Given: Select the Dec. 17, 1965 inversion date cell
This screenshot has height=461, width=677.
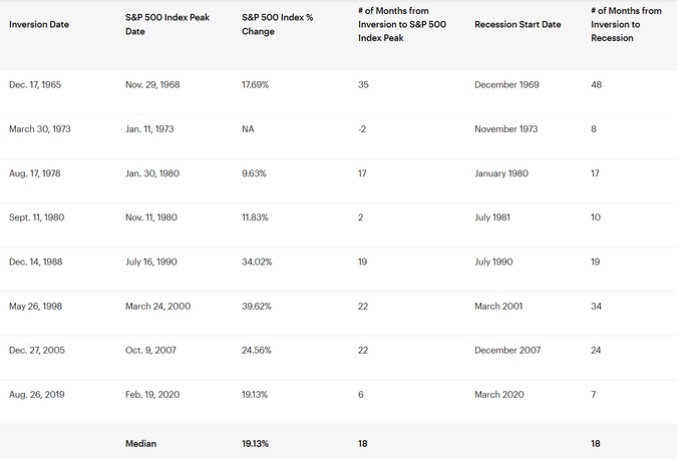Looking at the screenshot, I should click(35, 85).
